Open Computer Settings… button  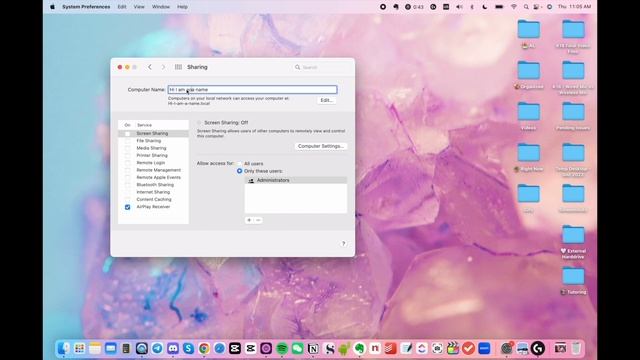pyautogui.click(x=321, y=146)
